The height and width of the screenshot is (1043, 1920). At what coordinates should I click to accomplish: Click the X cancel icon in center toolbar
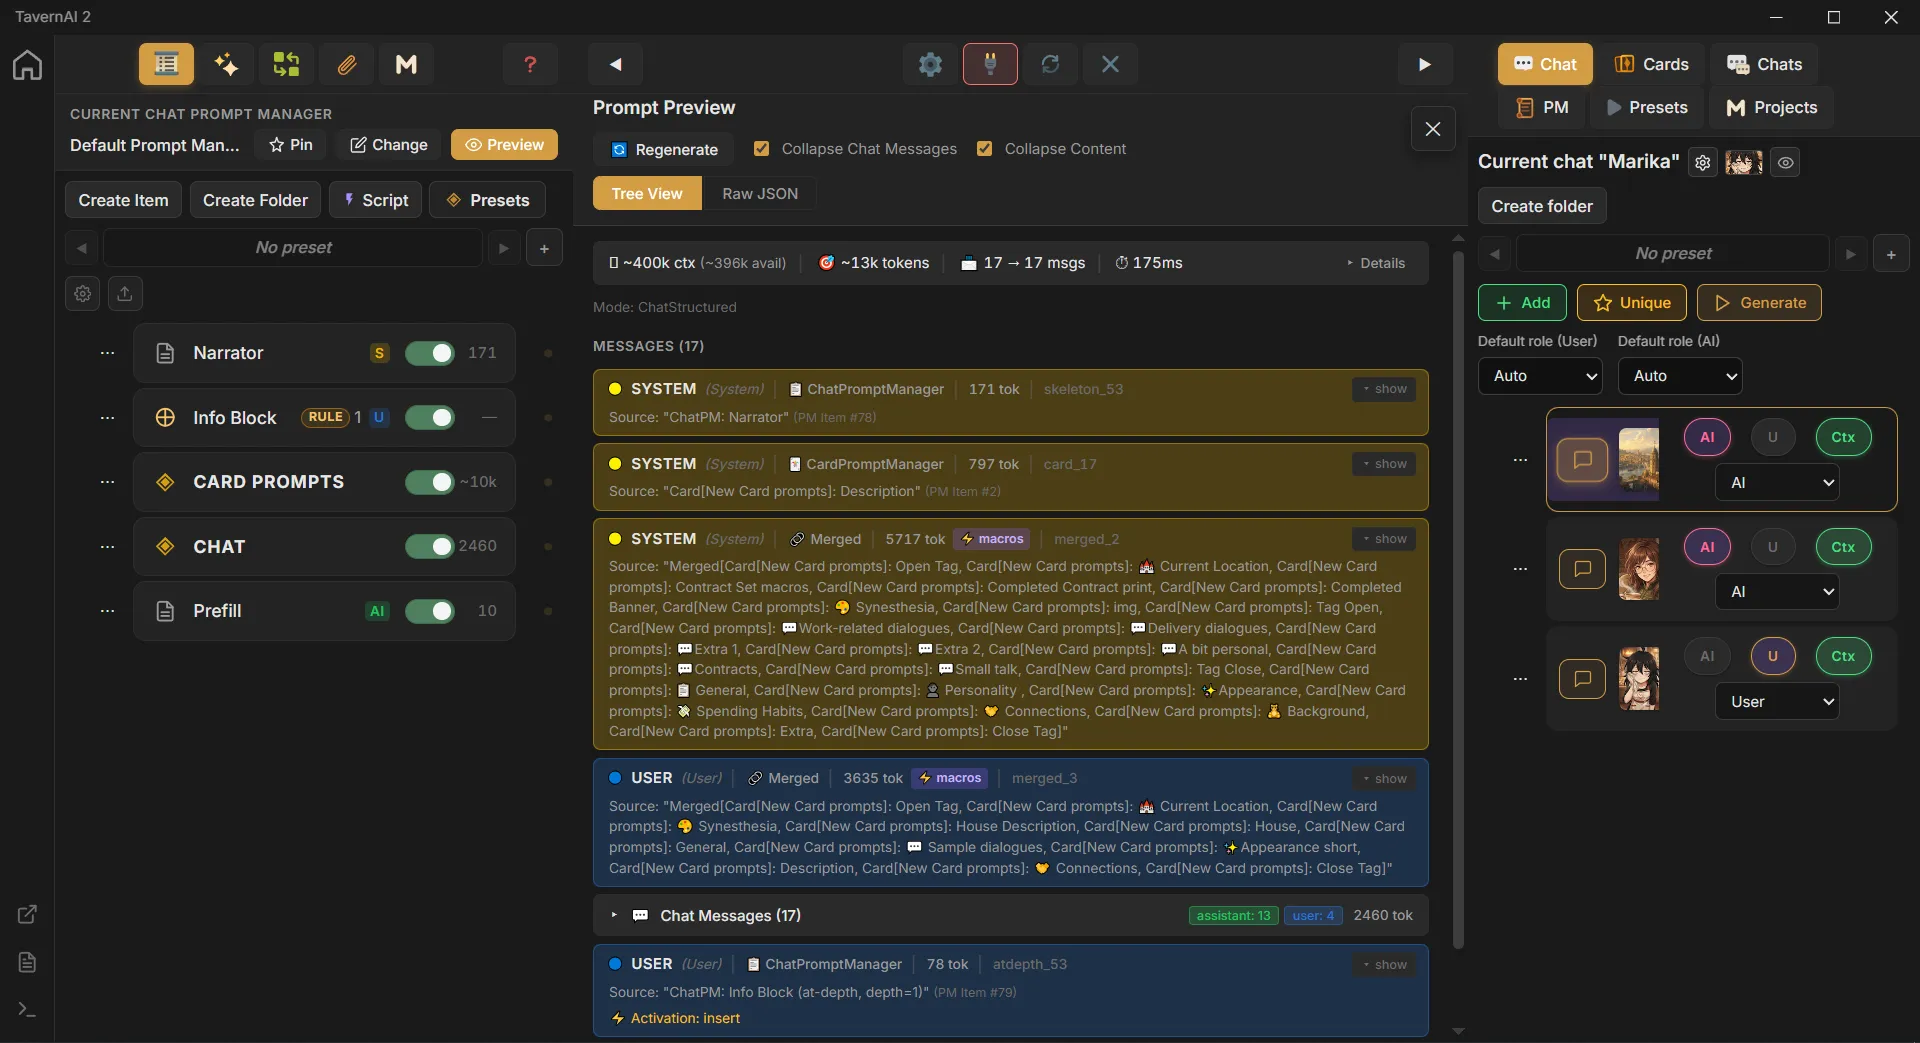tap(1110, 64)
